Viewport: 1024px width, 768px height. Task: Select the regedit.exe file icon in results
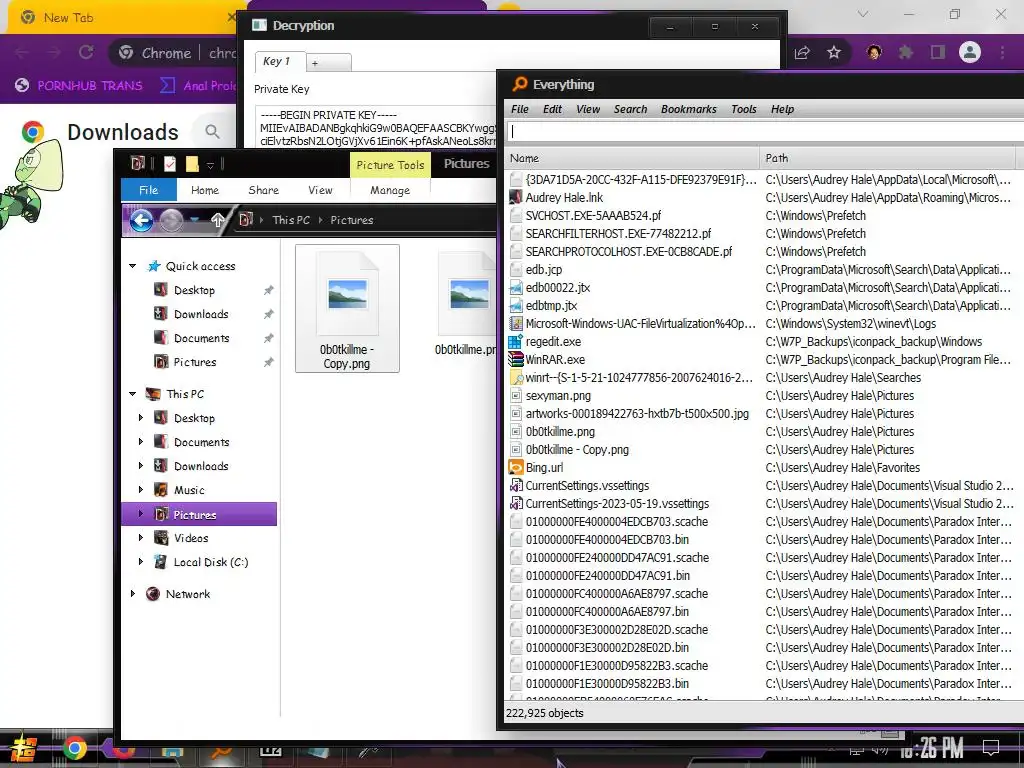(x=516, y=342)
